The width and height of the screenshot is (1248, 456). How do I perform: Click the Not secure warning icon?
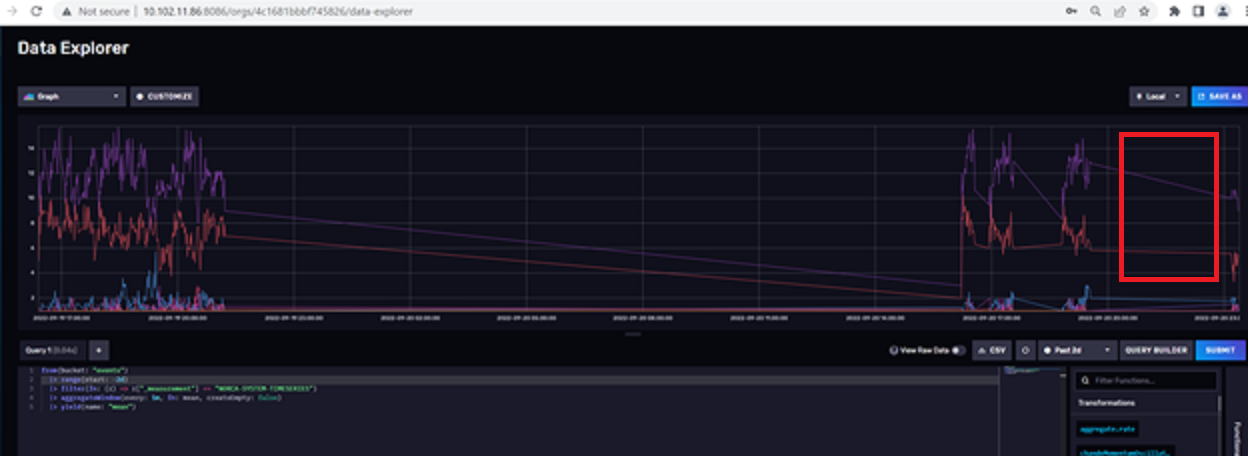(66, 12)
